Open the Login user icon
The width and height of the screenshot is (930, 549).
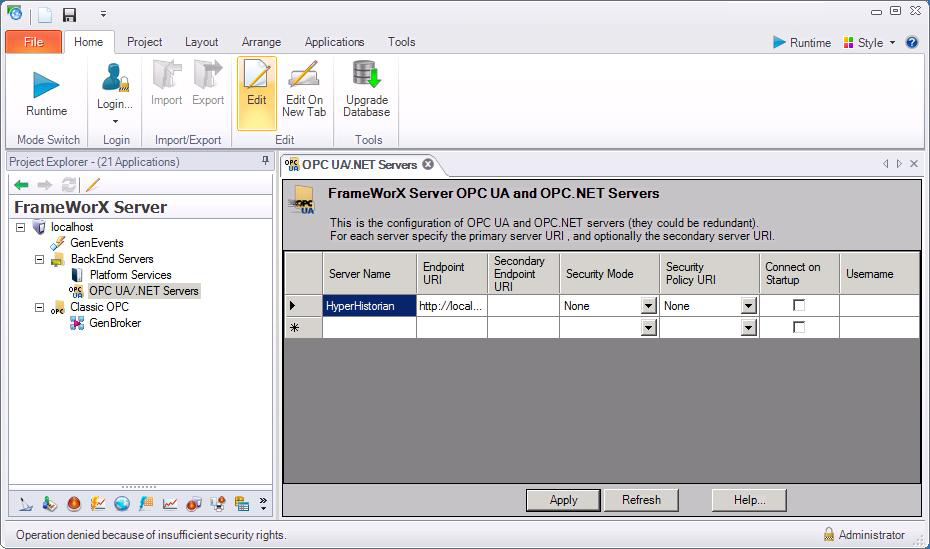(115, 78)
